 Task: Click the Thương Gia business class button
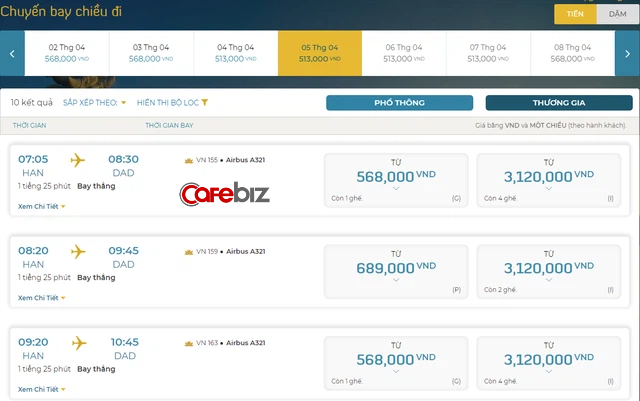[x=558, y=103]
